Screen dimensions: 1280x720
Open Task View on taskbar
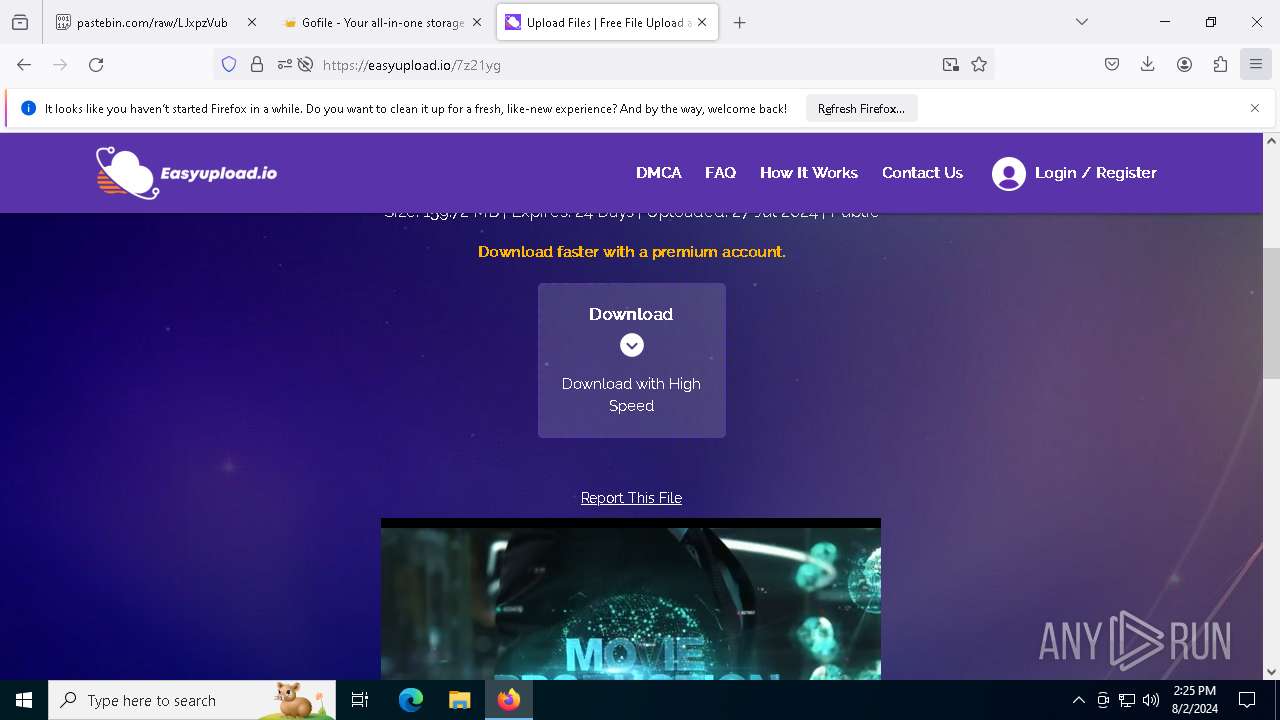[360, 700]
